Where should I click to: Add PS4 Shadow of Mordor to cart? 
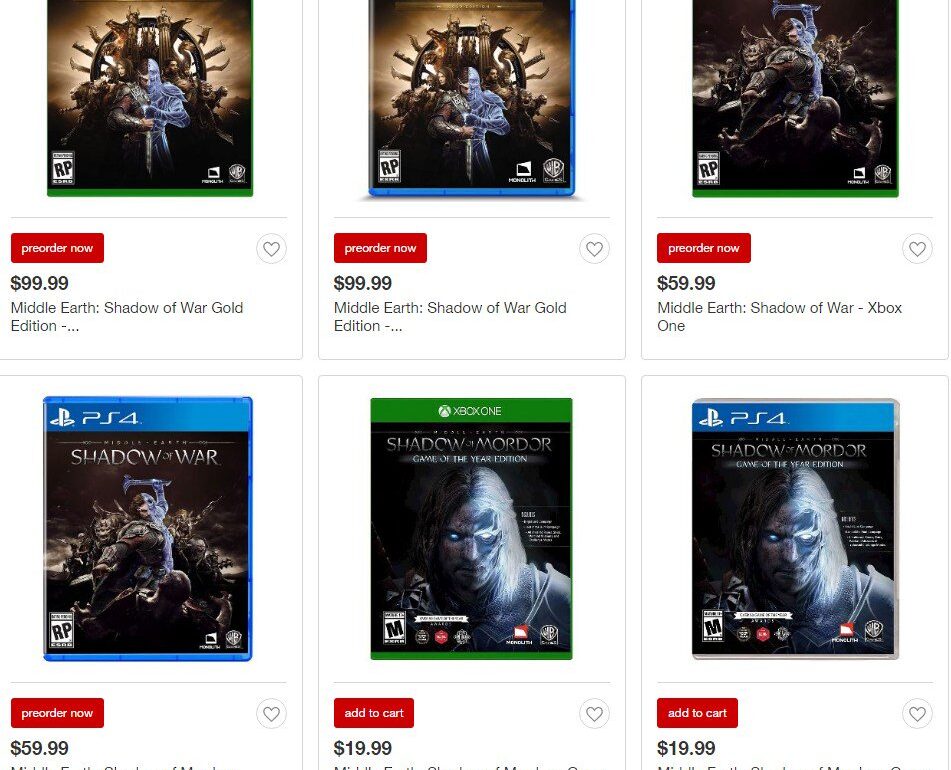coord(697,713)
